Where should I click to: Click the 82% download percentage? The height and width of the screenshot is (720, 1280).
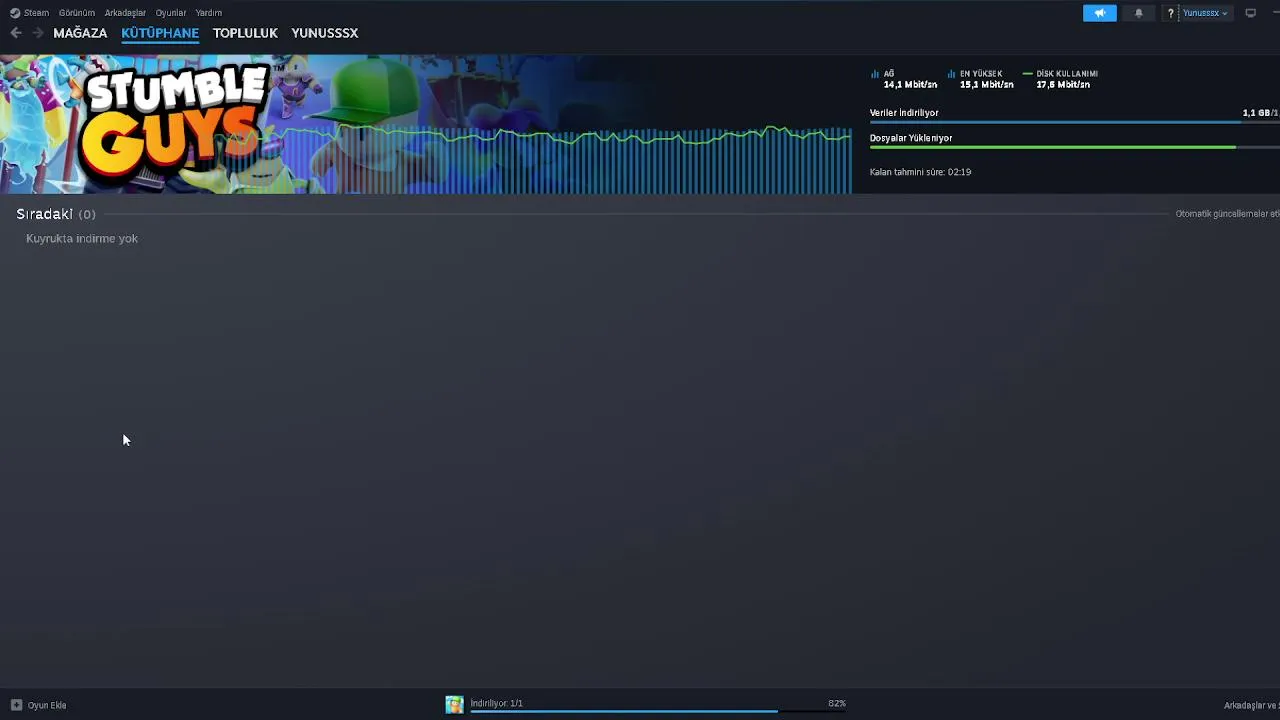point(837,703)
